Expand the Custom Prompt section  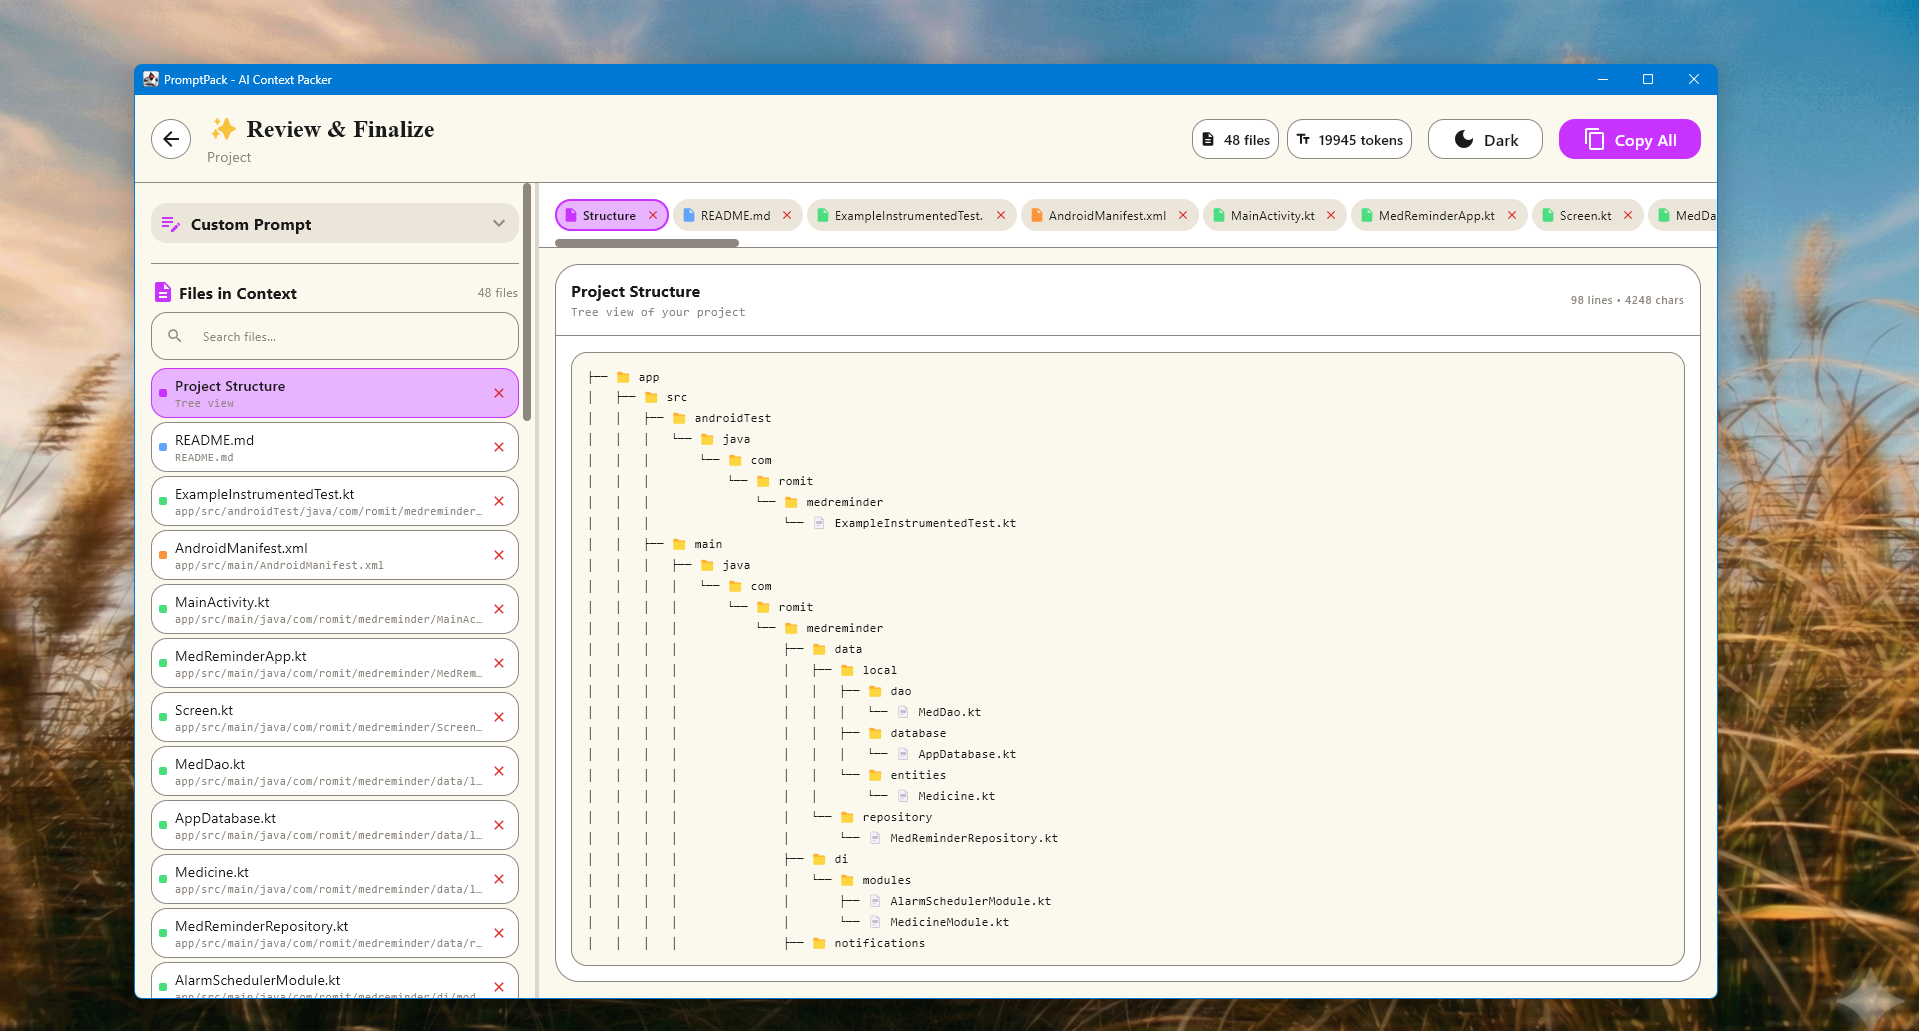pyautogui.click(x=499, y=223)
